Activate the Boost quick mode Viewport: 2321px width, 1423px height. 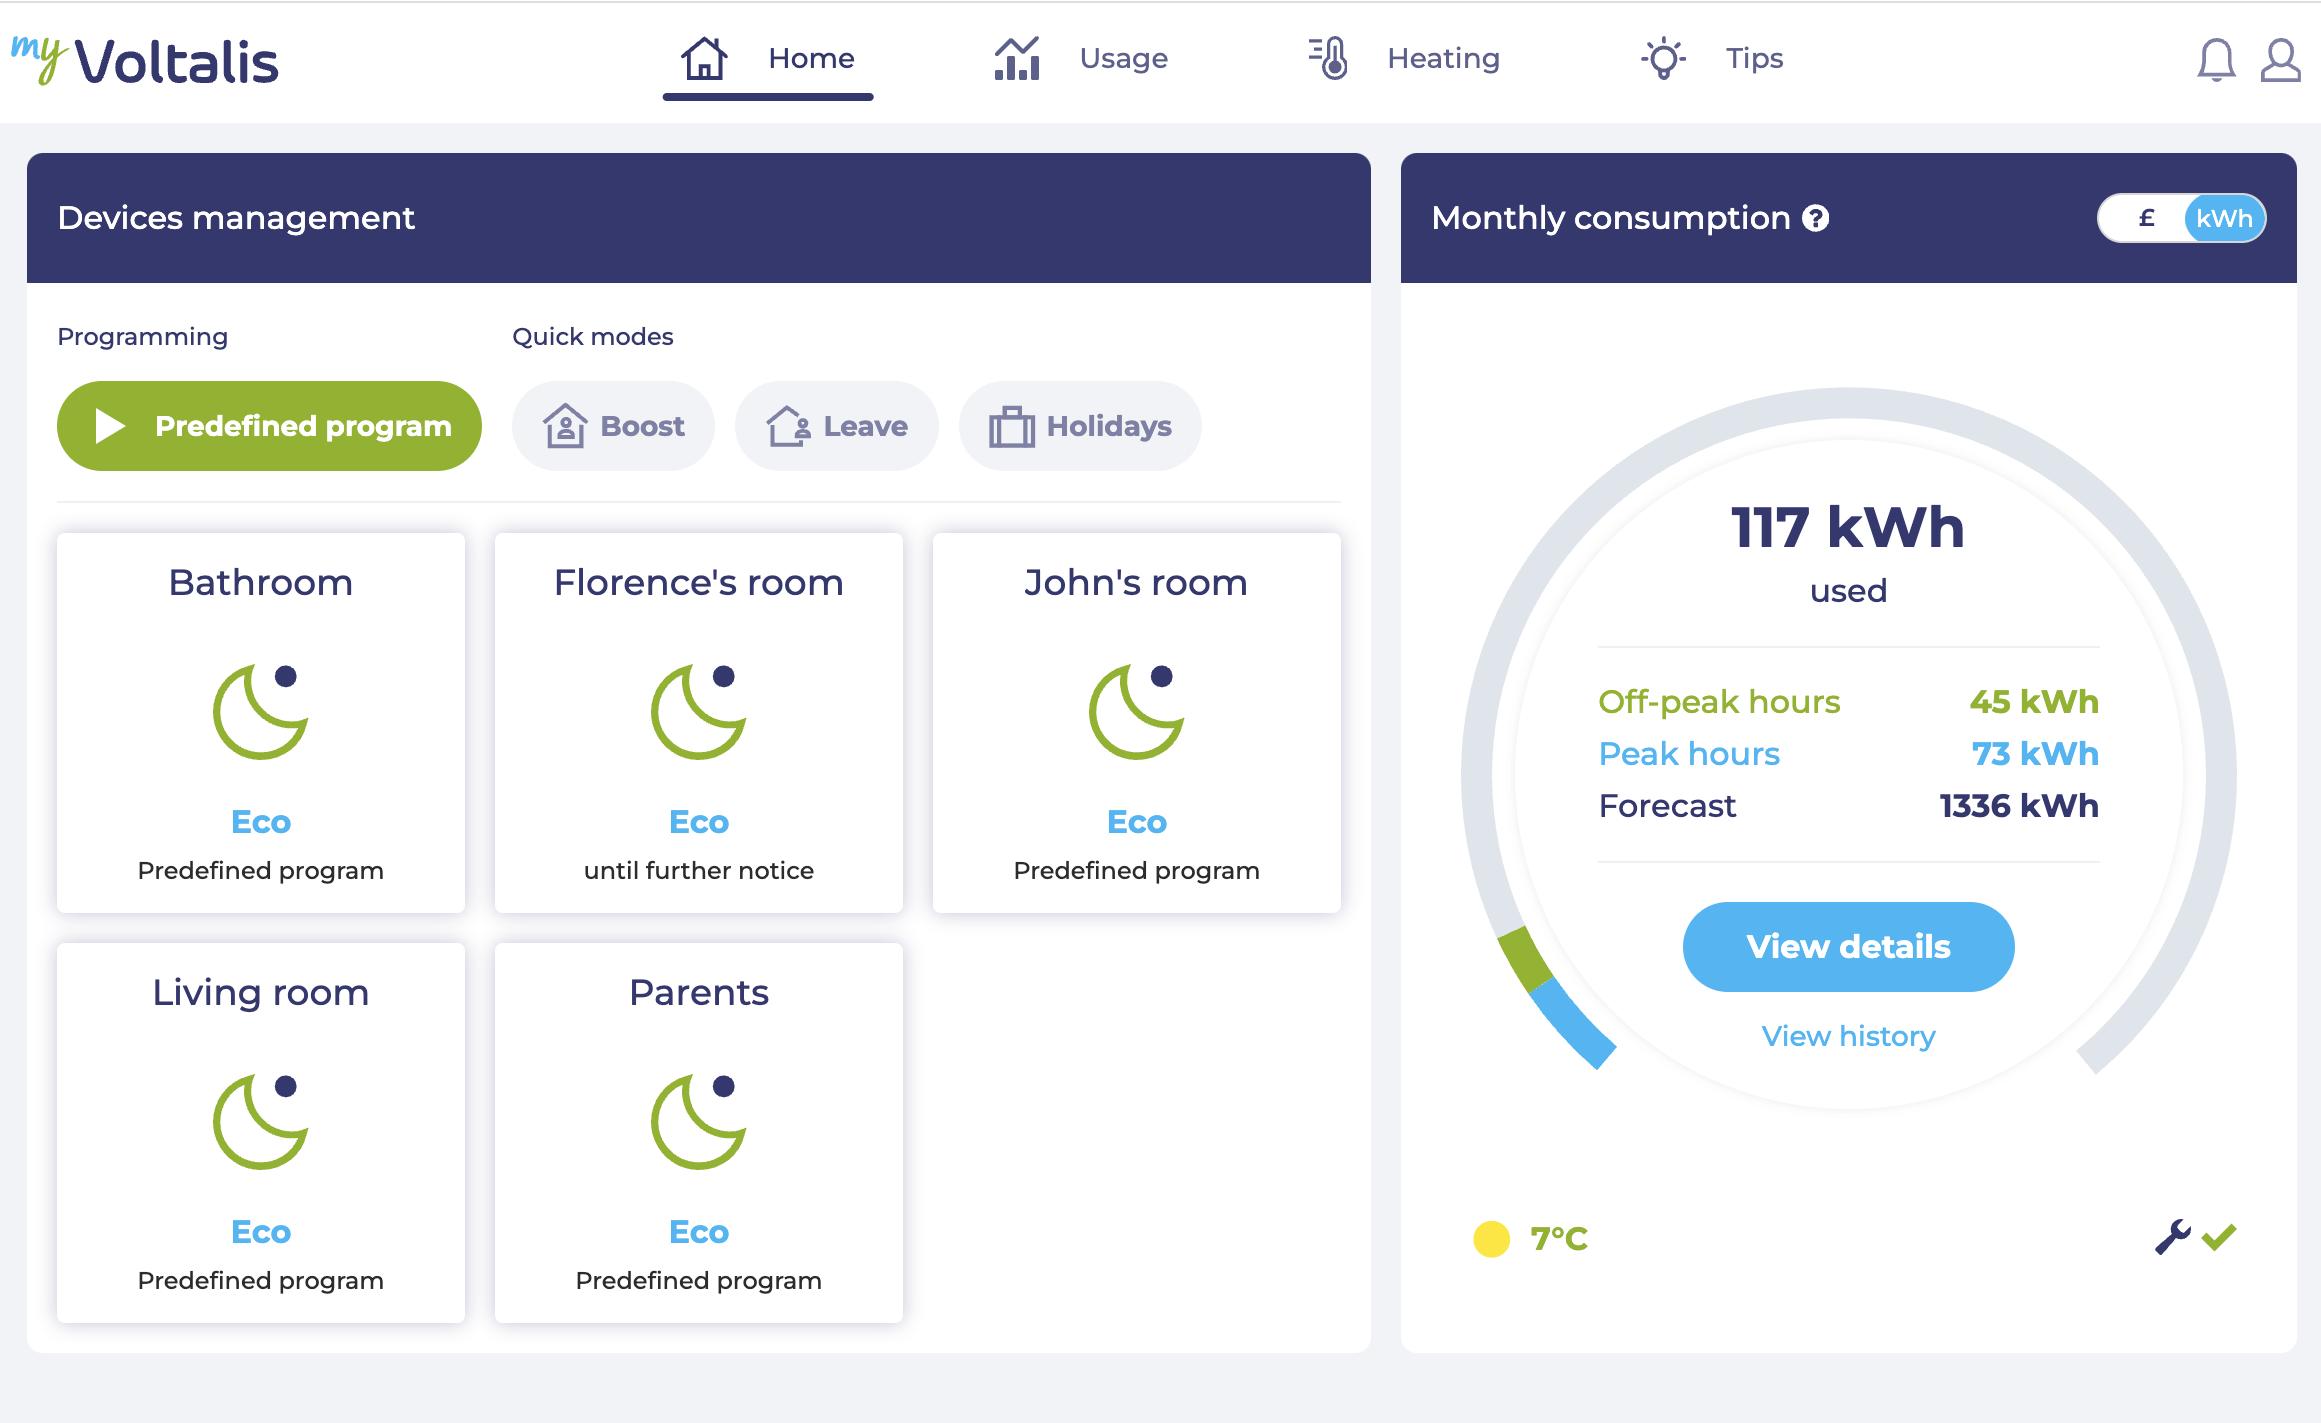pos(613,426)
